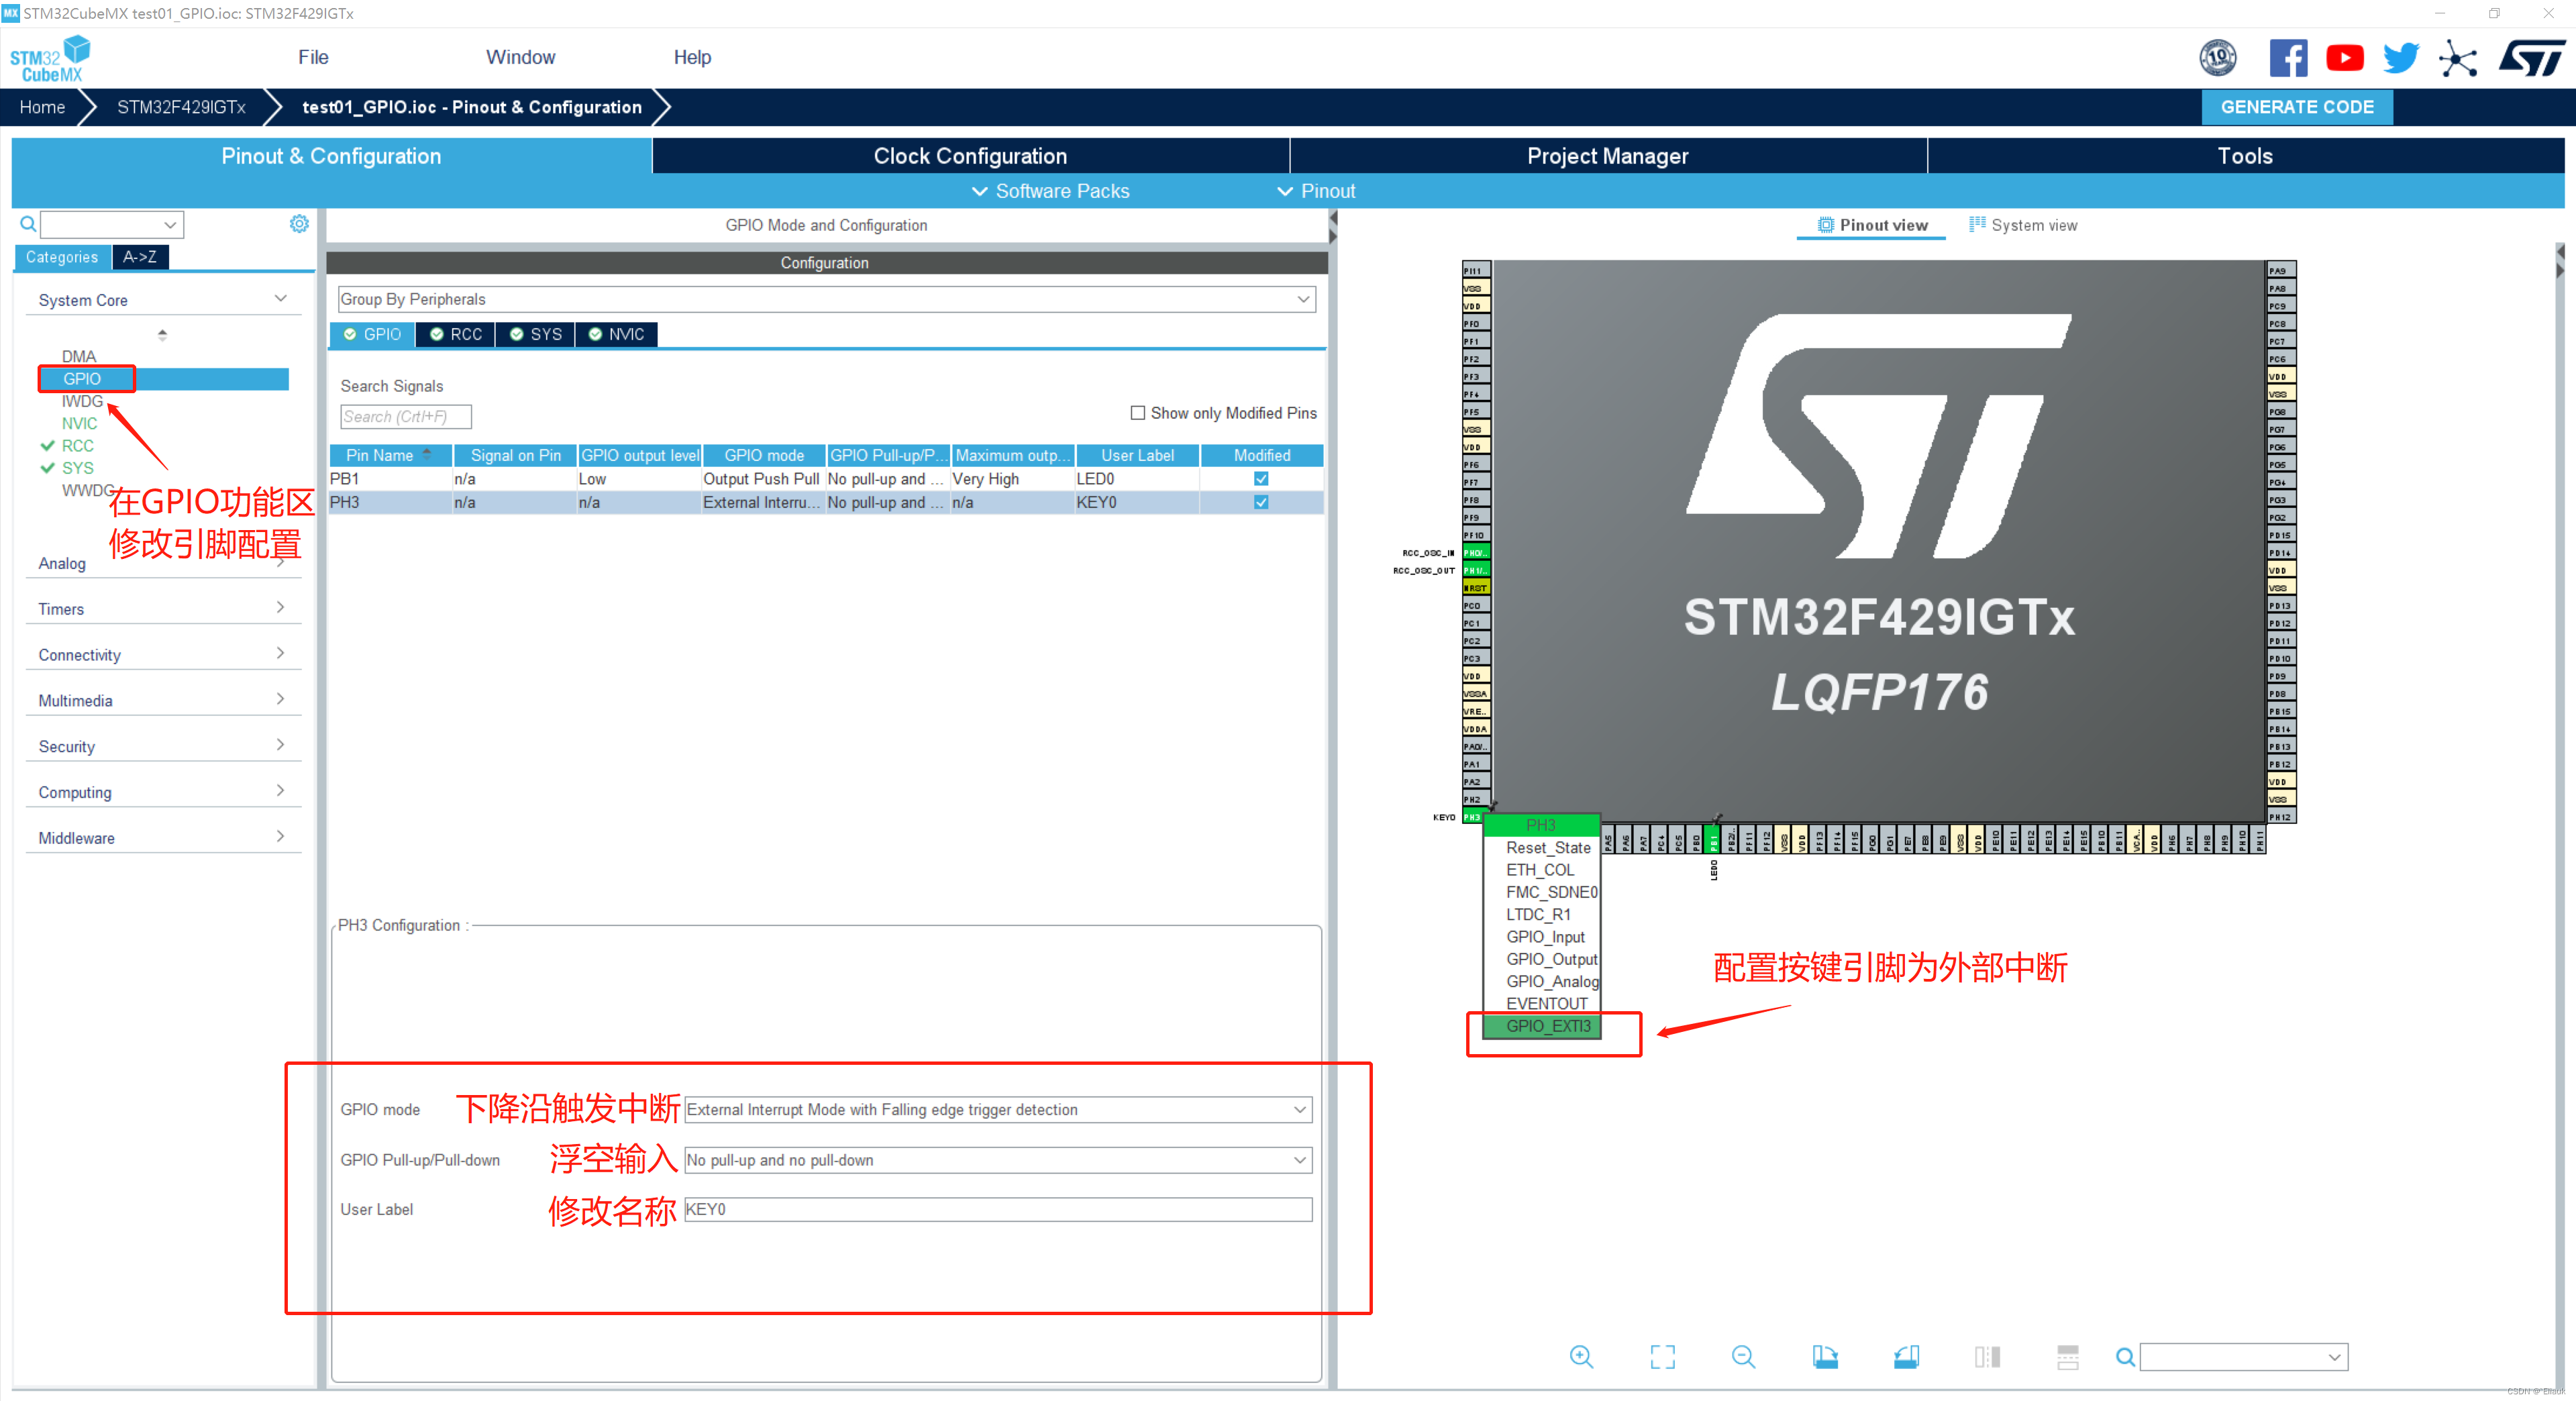Click the NRST pin on the chip
2576x1401 pixels.
tap(1475, 588)
